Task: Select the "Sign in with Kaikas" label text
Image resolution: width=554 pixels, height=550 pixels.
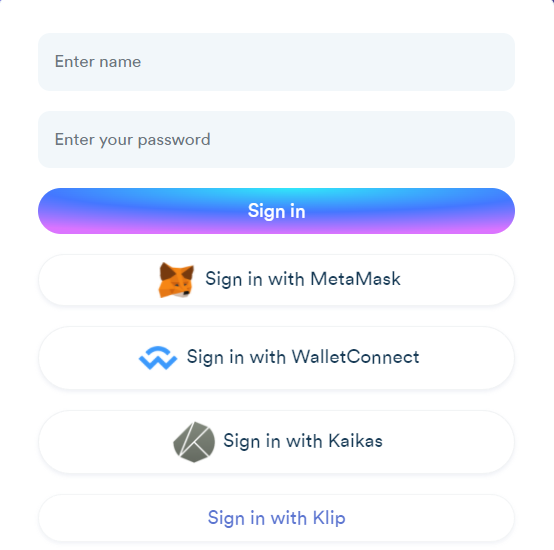Action: [x=303, y=441]
